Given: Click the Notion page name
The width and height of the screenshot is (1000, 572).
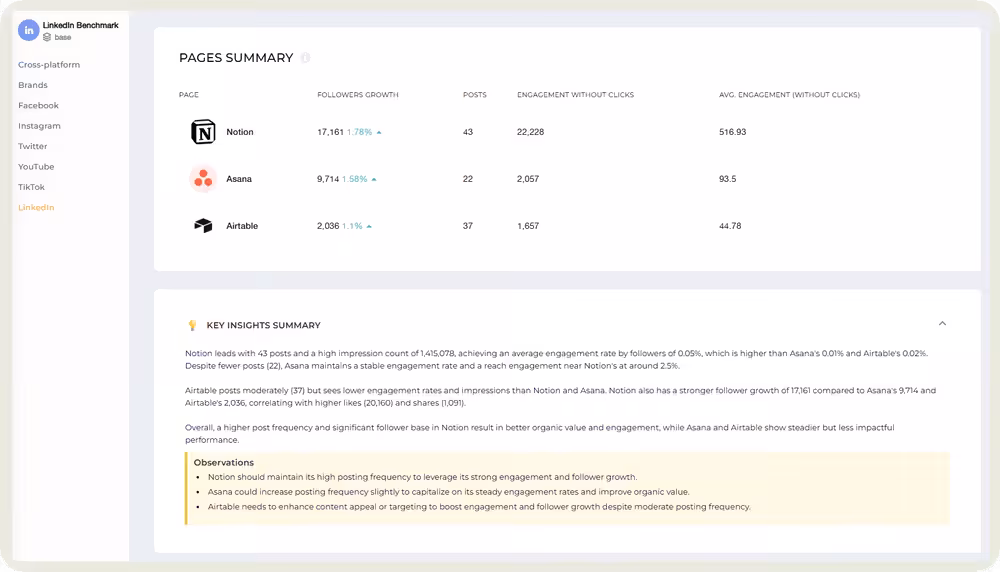Looking at the screenshot, I should click(x=240, y=132).
